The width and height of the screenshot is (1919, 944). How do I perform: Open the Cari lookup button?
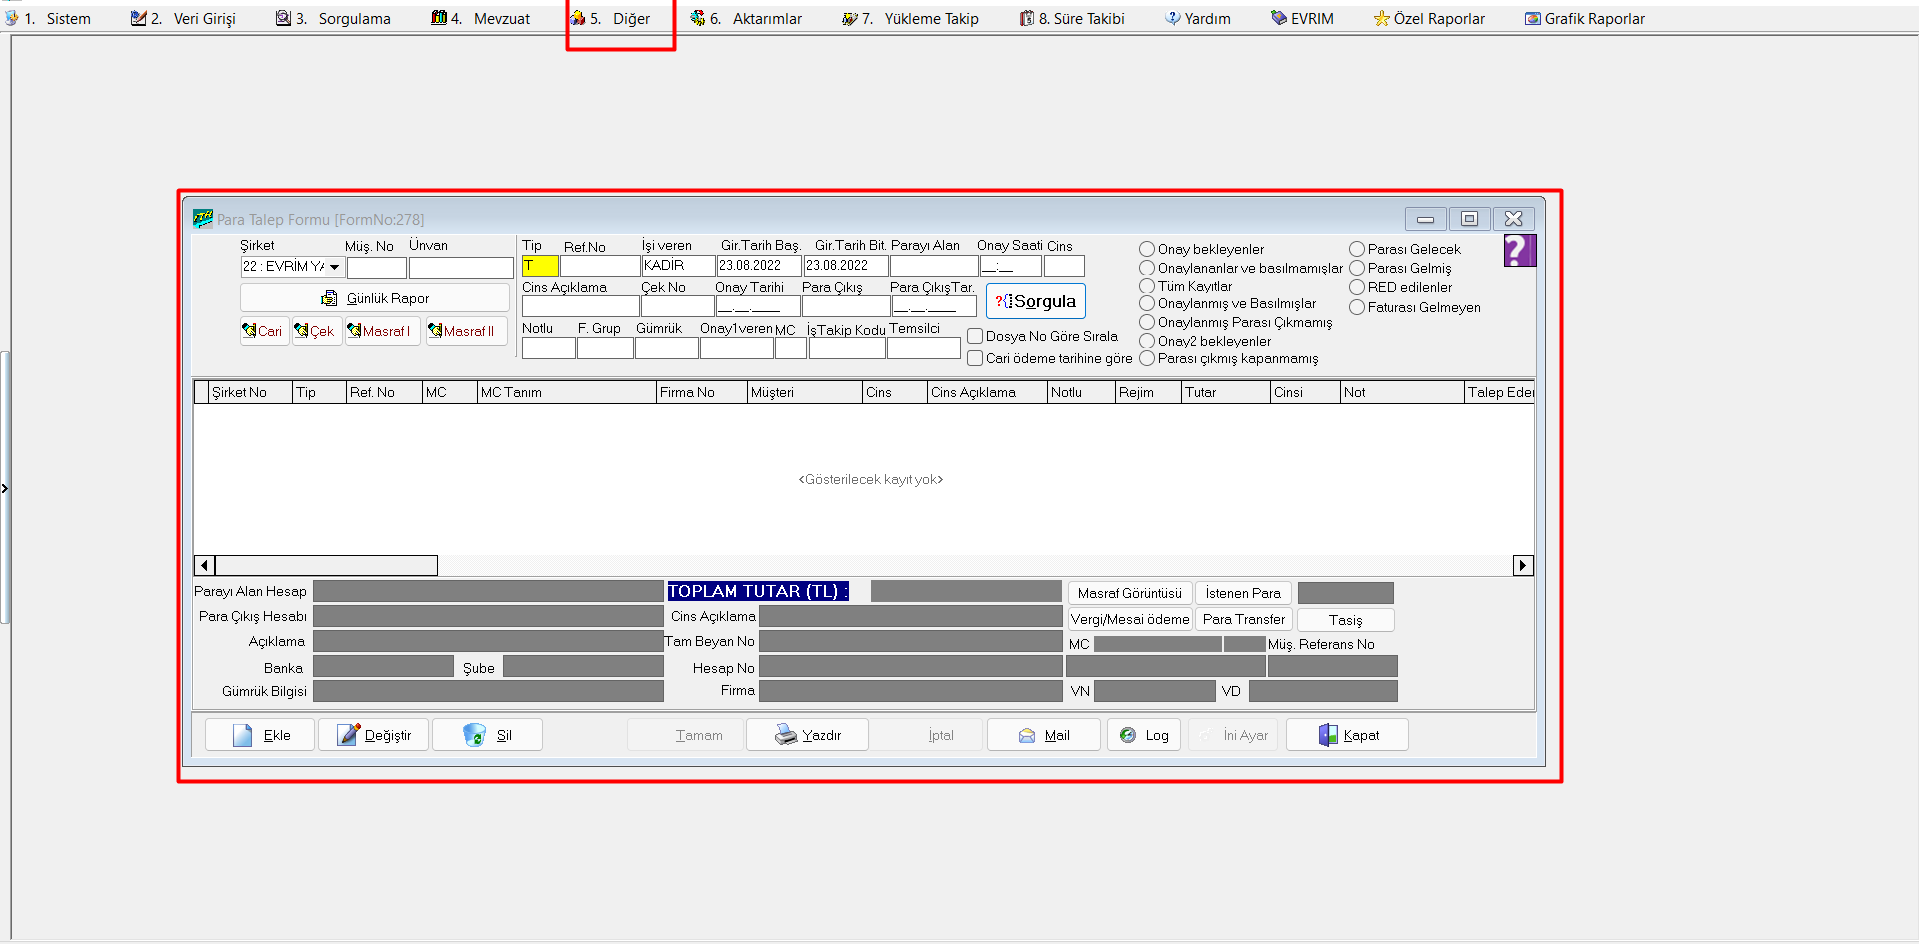[x=264, y=331]
